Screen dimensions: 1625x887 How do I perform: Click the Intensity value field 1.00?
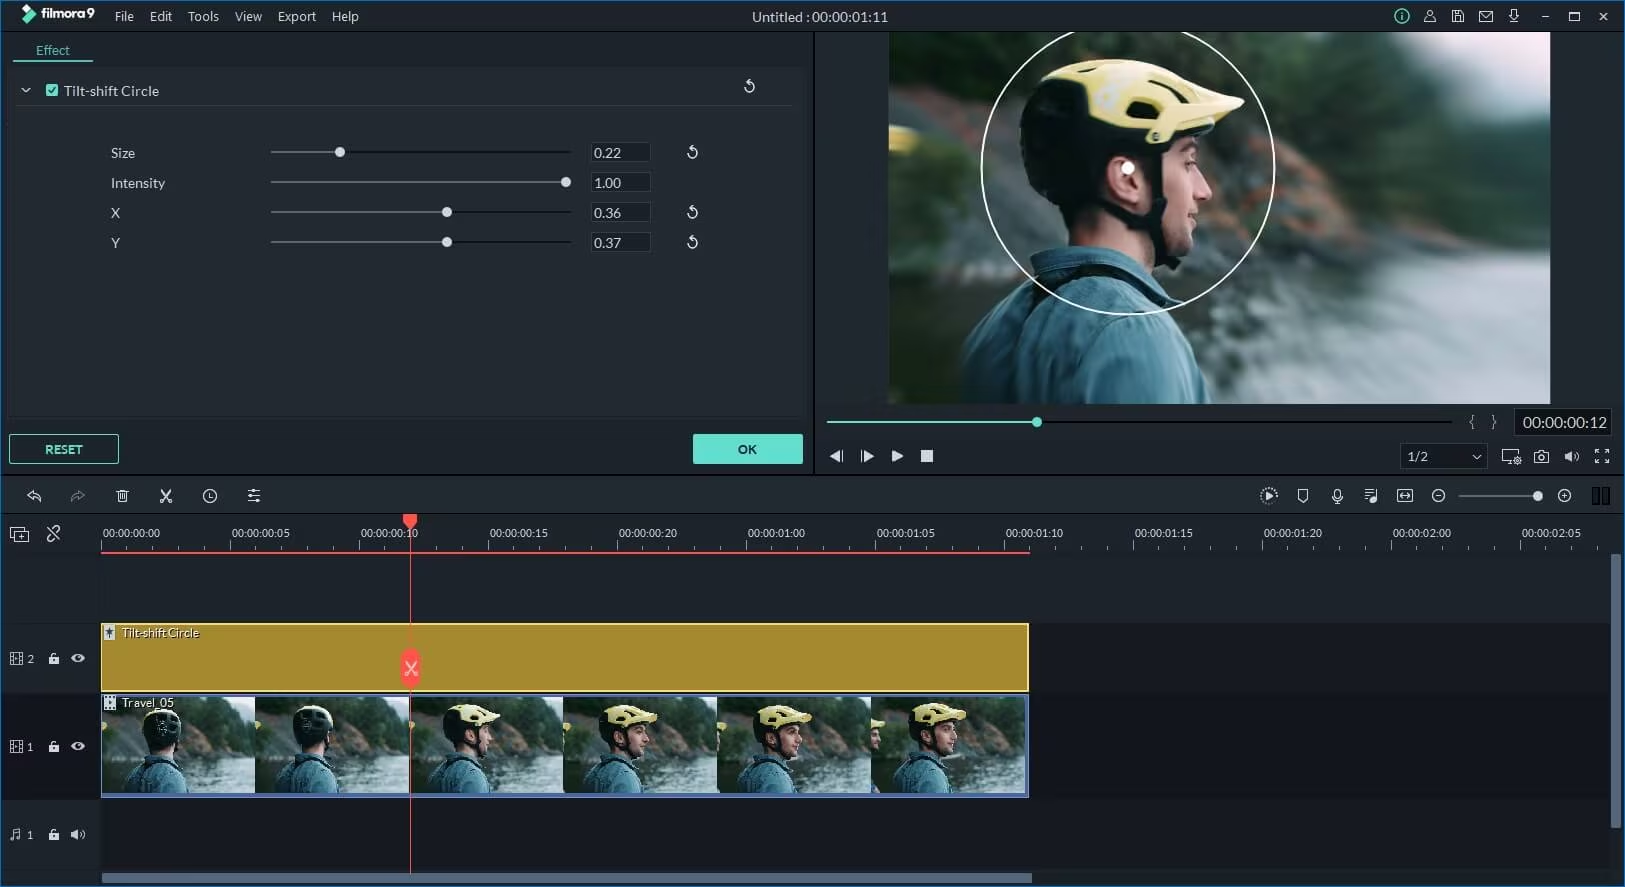coord(620,183)
